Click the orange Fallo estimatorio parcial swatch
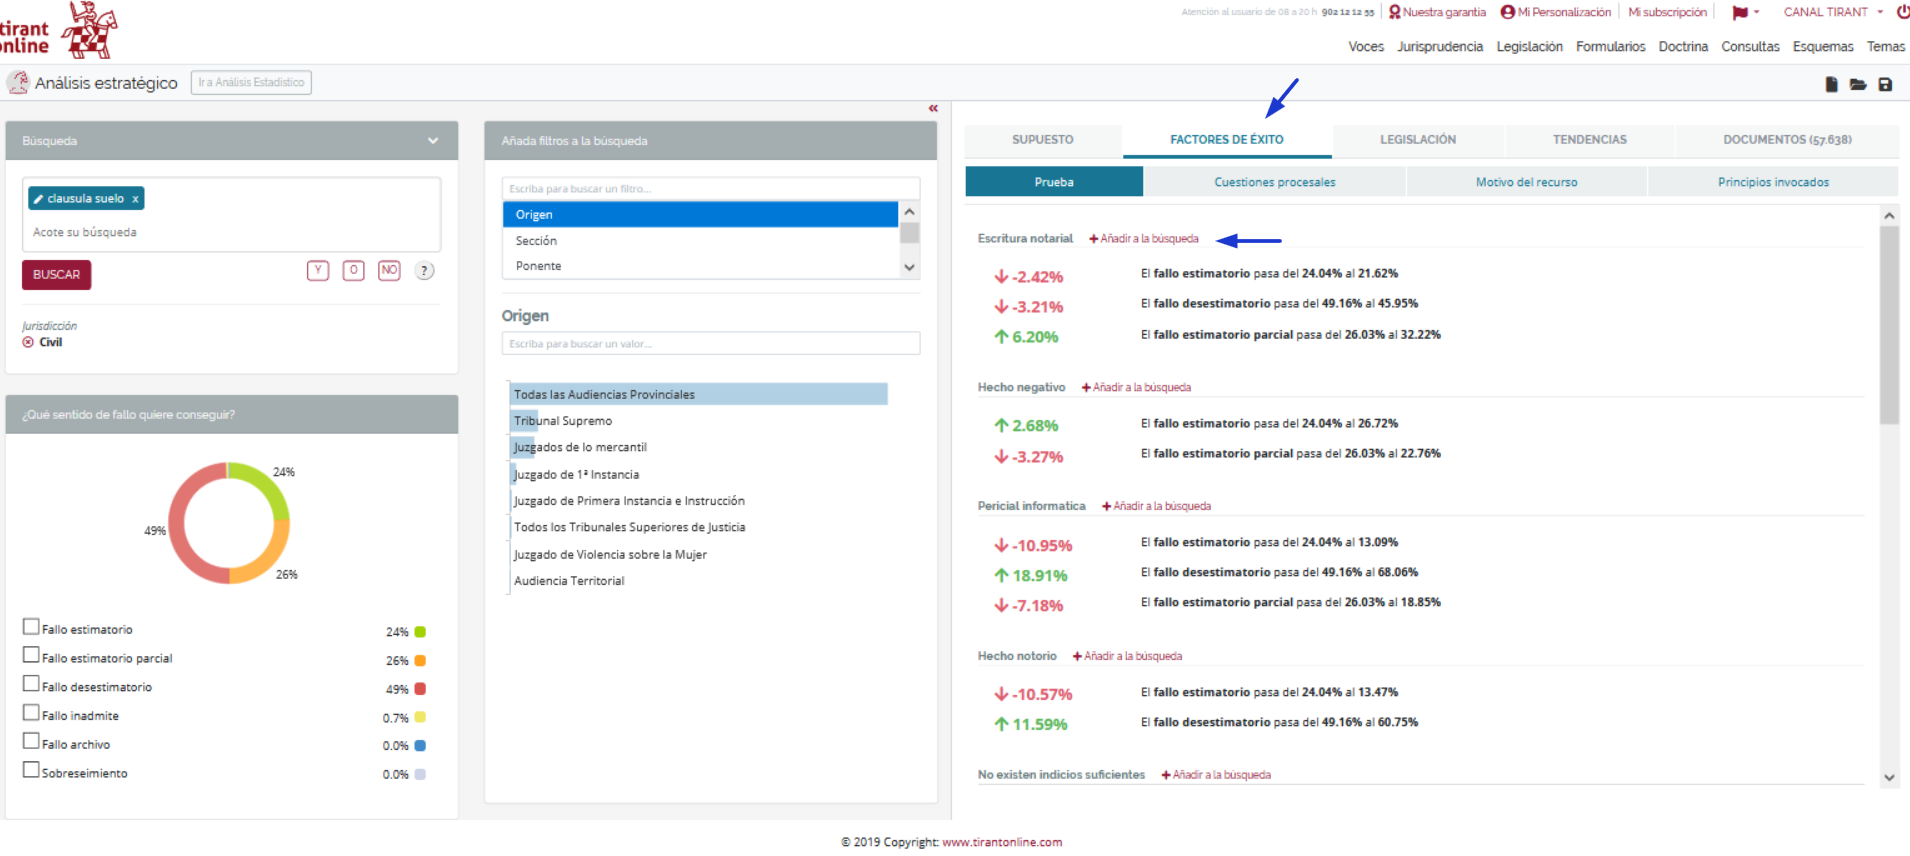This screenshot has width=1910, height=856. pyautogui.click(x=420, y=660)
